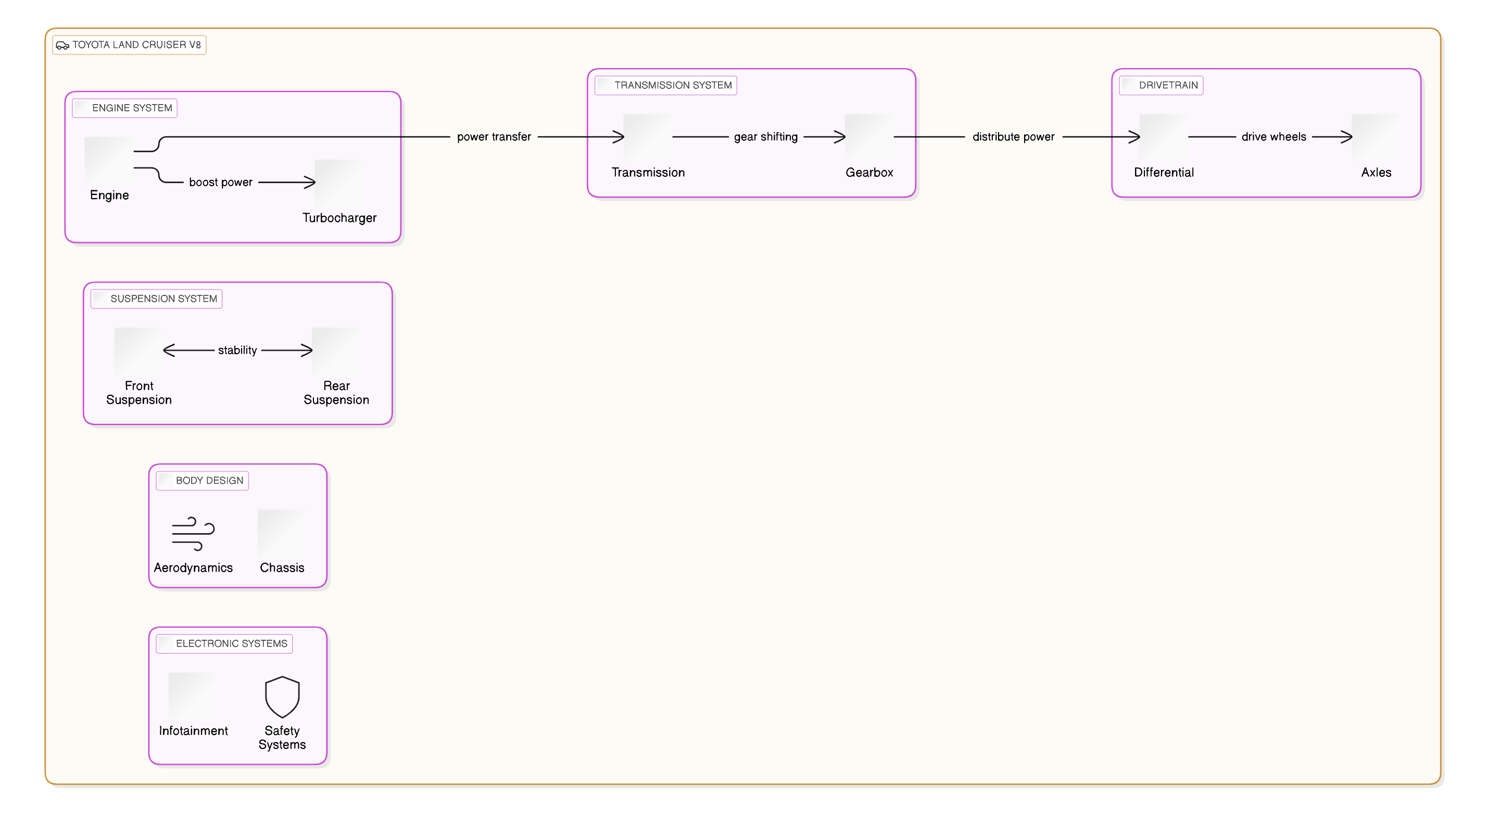
Task: Select the 'boost power' connection label
Action: coord(221,183)
